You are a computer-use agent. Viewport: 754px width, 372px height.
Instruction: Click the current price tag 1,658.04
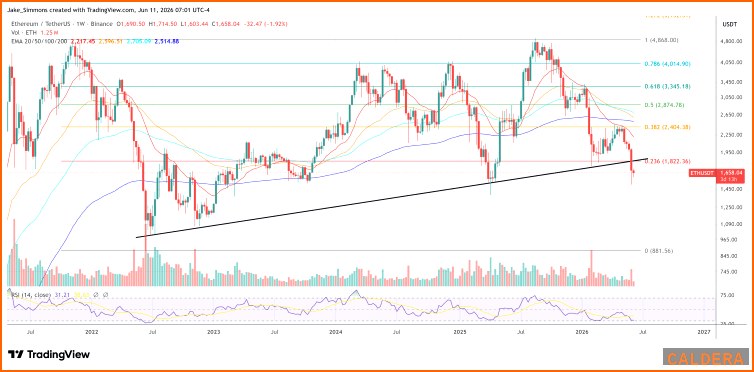[730, 172]
